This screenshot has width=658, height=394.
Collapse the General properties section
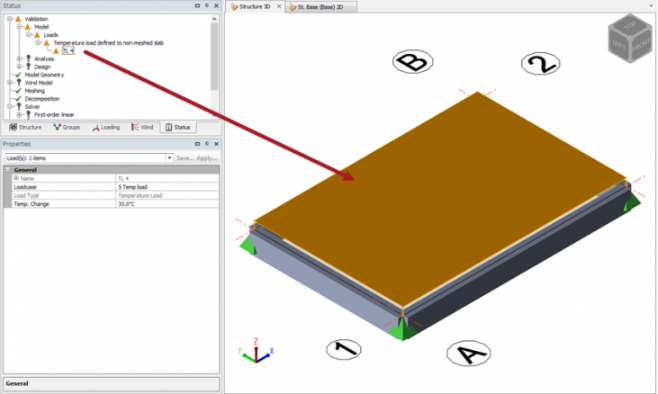pos(8,170)
